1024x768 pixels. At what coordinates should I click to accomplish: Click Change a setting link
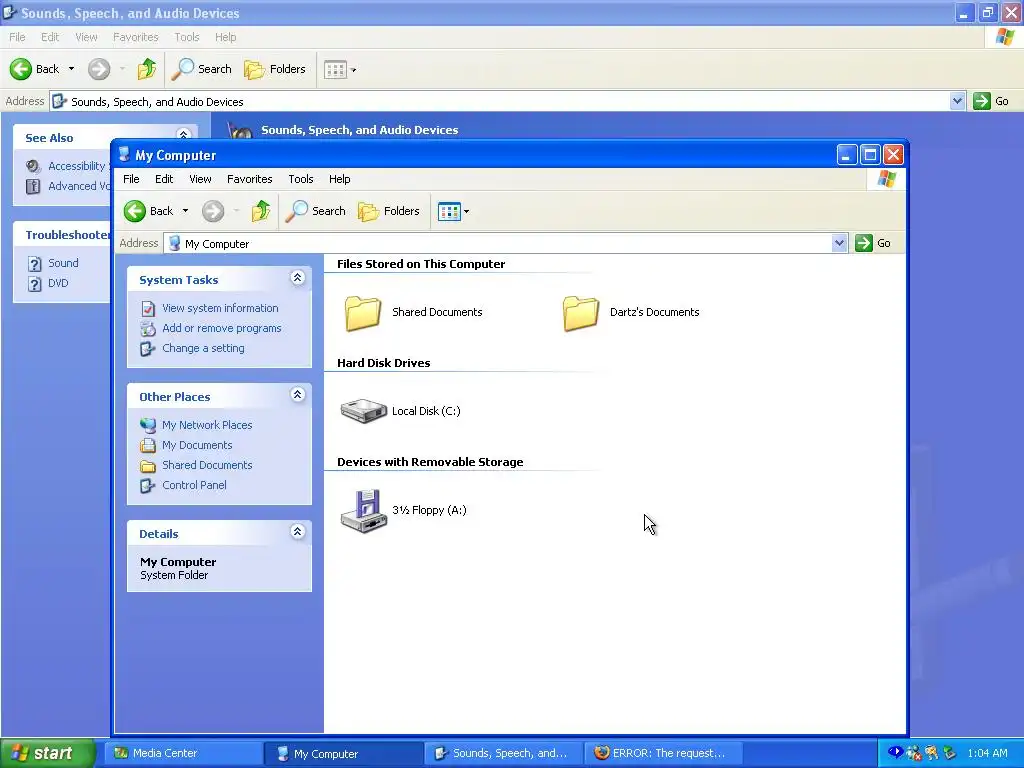click(203, 349)
